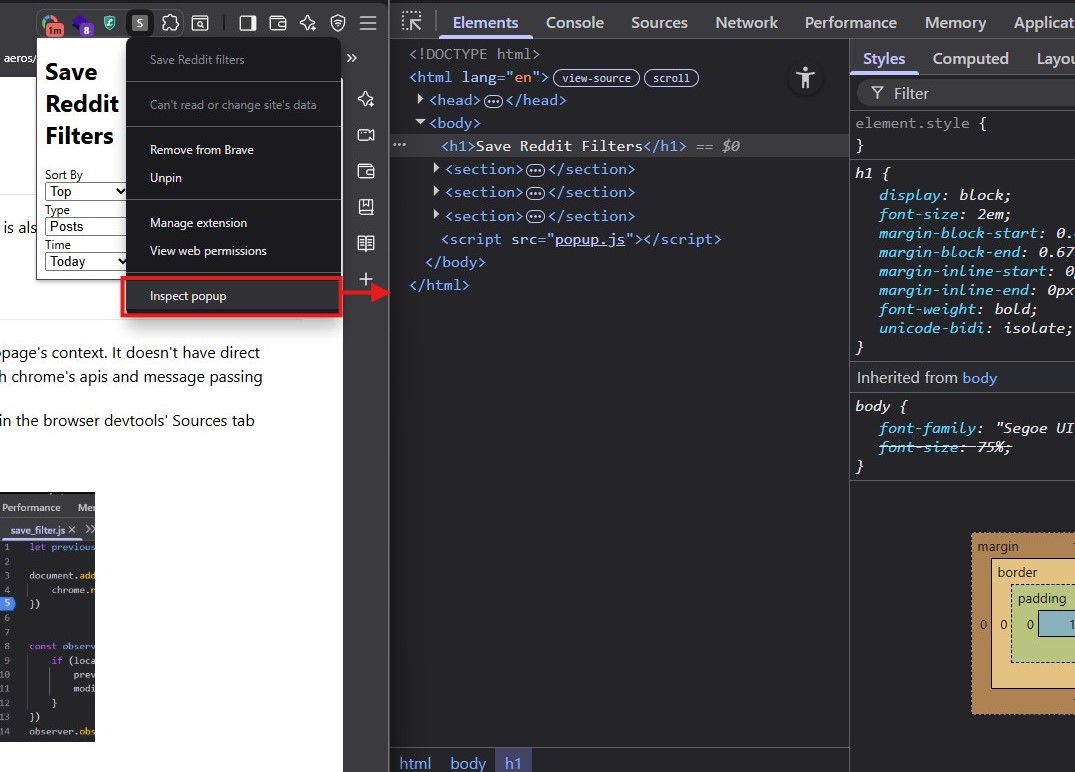Click the ellipsis badge in the second section element
The image size is (1075, 772).
tap(535, 193)
